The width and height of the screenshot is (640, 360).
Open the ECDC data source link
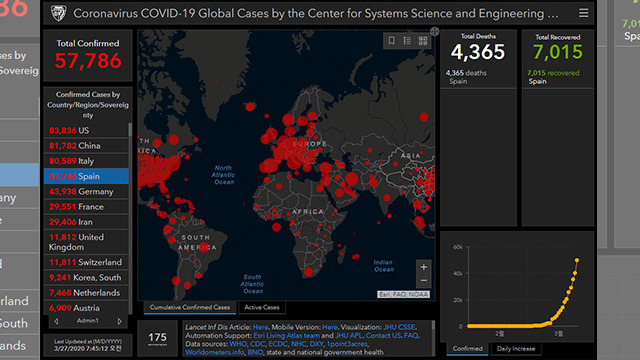point(278,344)
